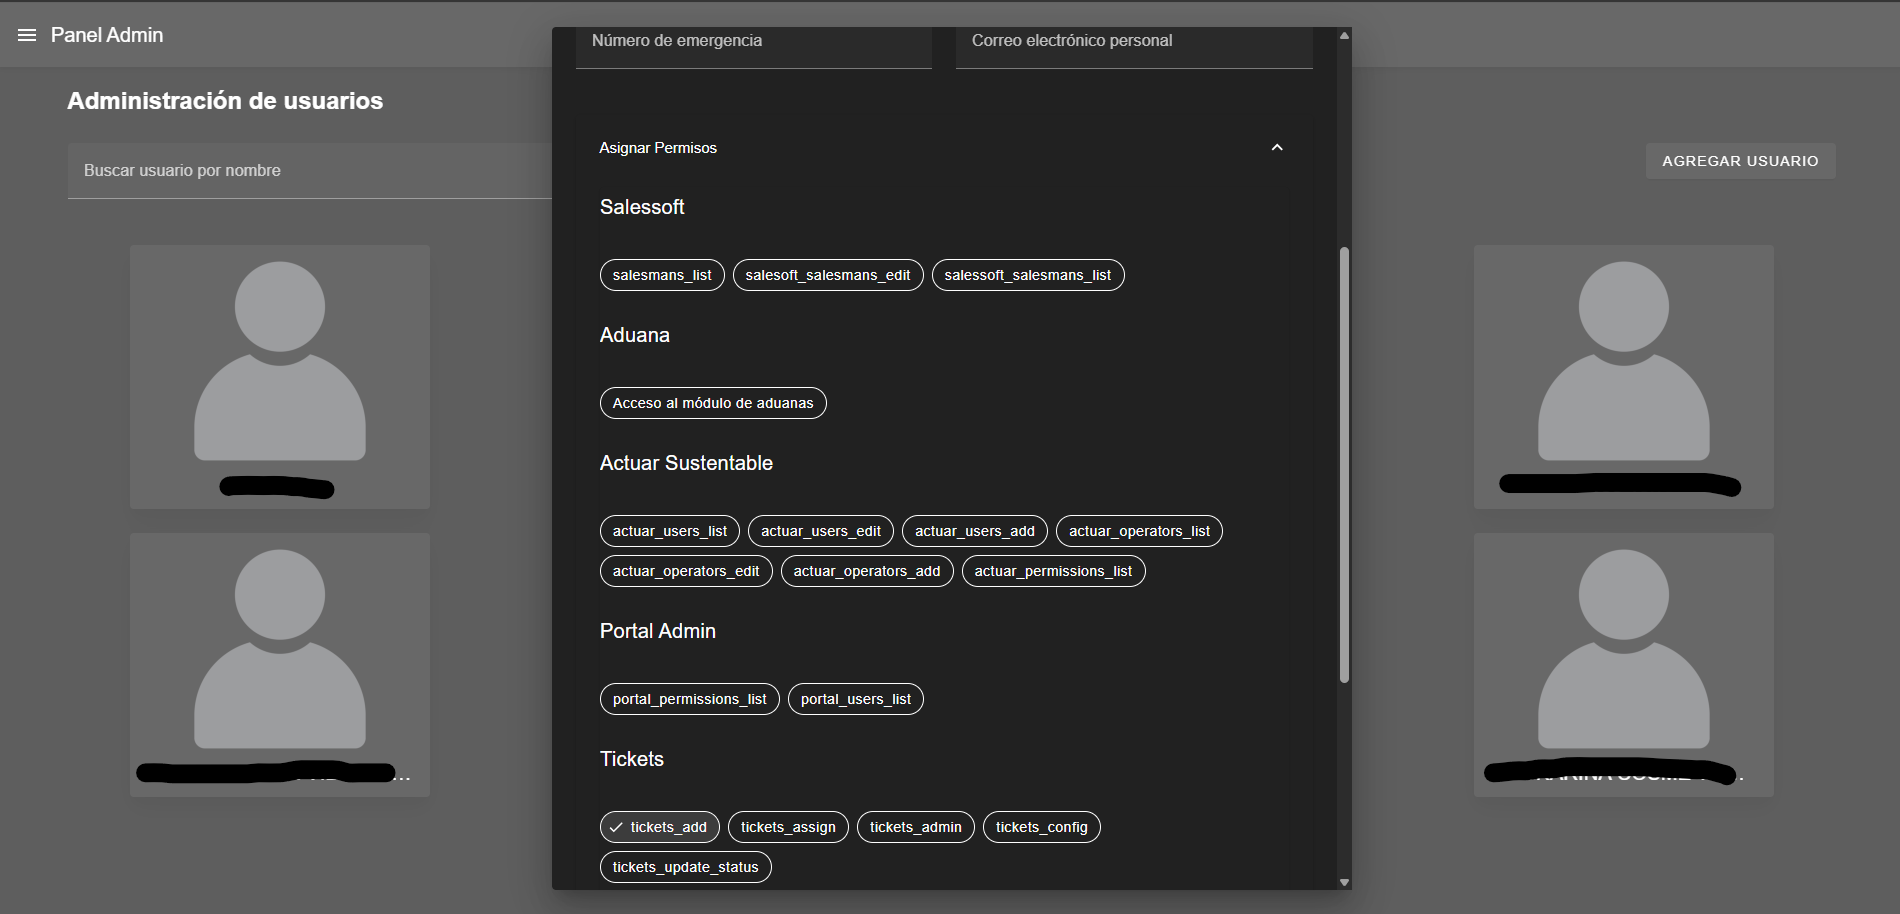
Task: Click the dialog scrollbar up arrow
Action: 1344,36
